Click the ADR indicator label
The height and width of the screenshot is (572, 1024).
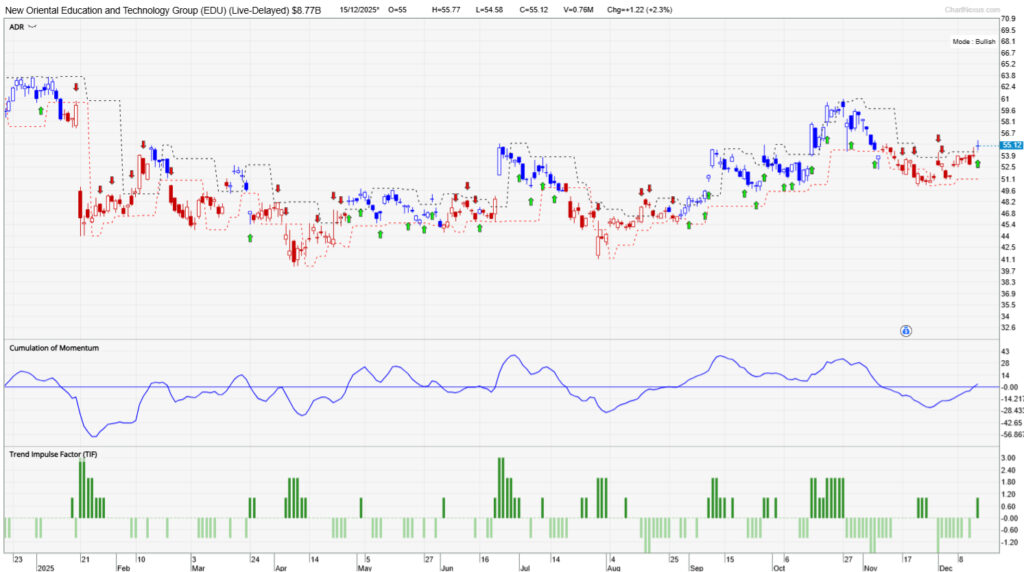(16, 28)
